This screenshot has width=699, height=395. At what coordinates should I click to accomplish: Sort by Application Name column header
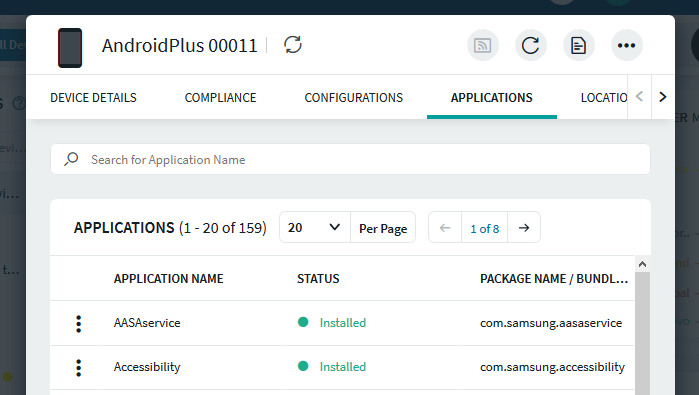pyautogui.click(x=169, y=279)
